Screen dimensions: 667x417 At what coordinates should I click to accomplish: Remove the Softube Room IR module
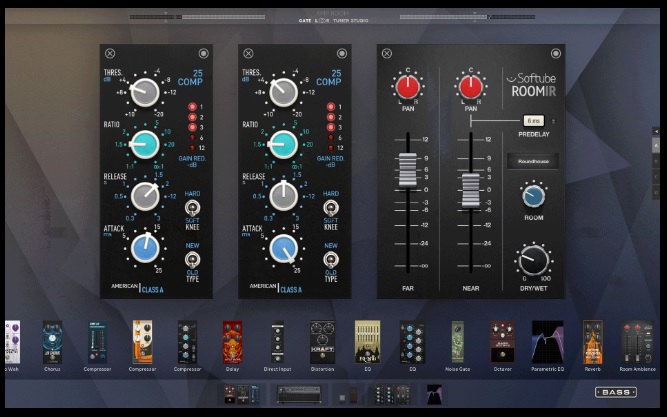click(x=387, y=53)
